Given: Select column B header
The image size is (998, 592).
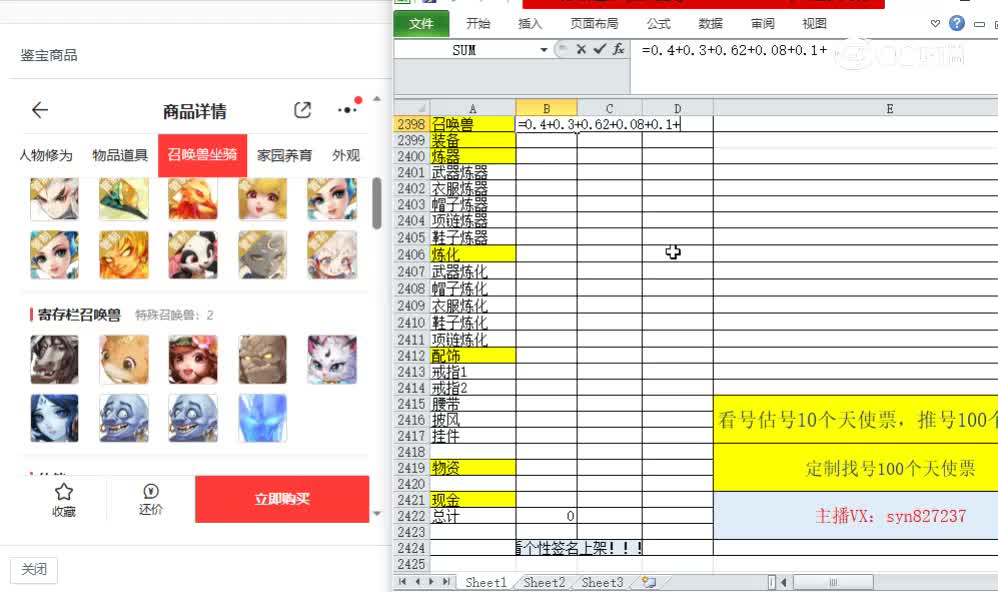Looking at the screenshot, I should 546,108.
